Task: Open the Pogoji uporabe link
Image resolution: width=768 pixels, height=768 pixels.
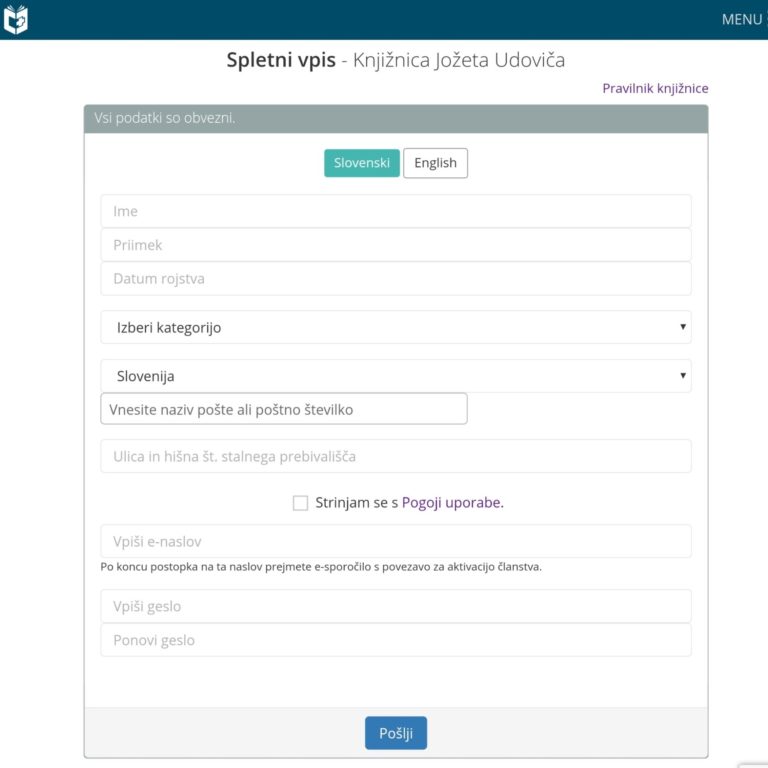Action: point(452,503)
